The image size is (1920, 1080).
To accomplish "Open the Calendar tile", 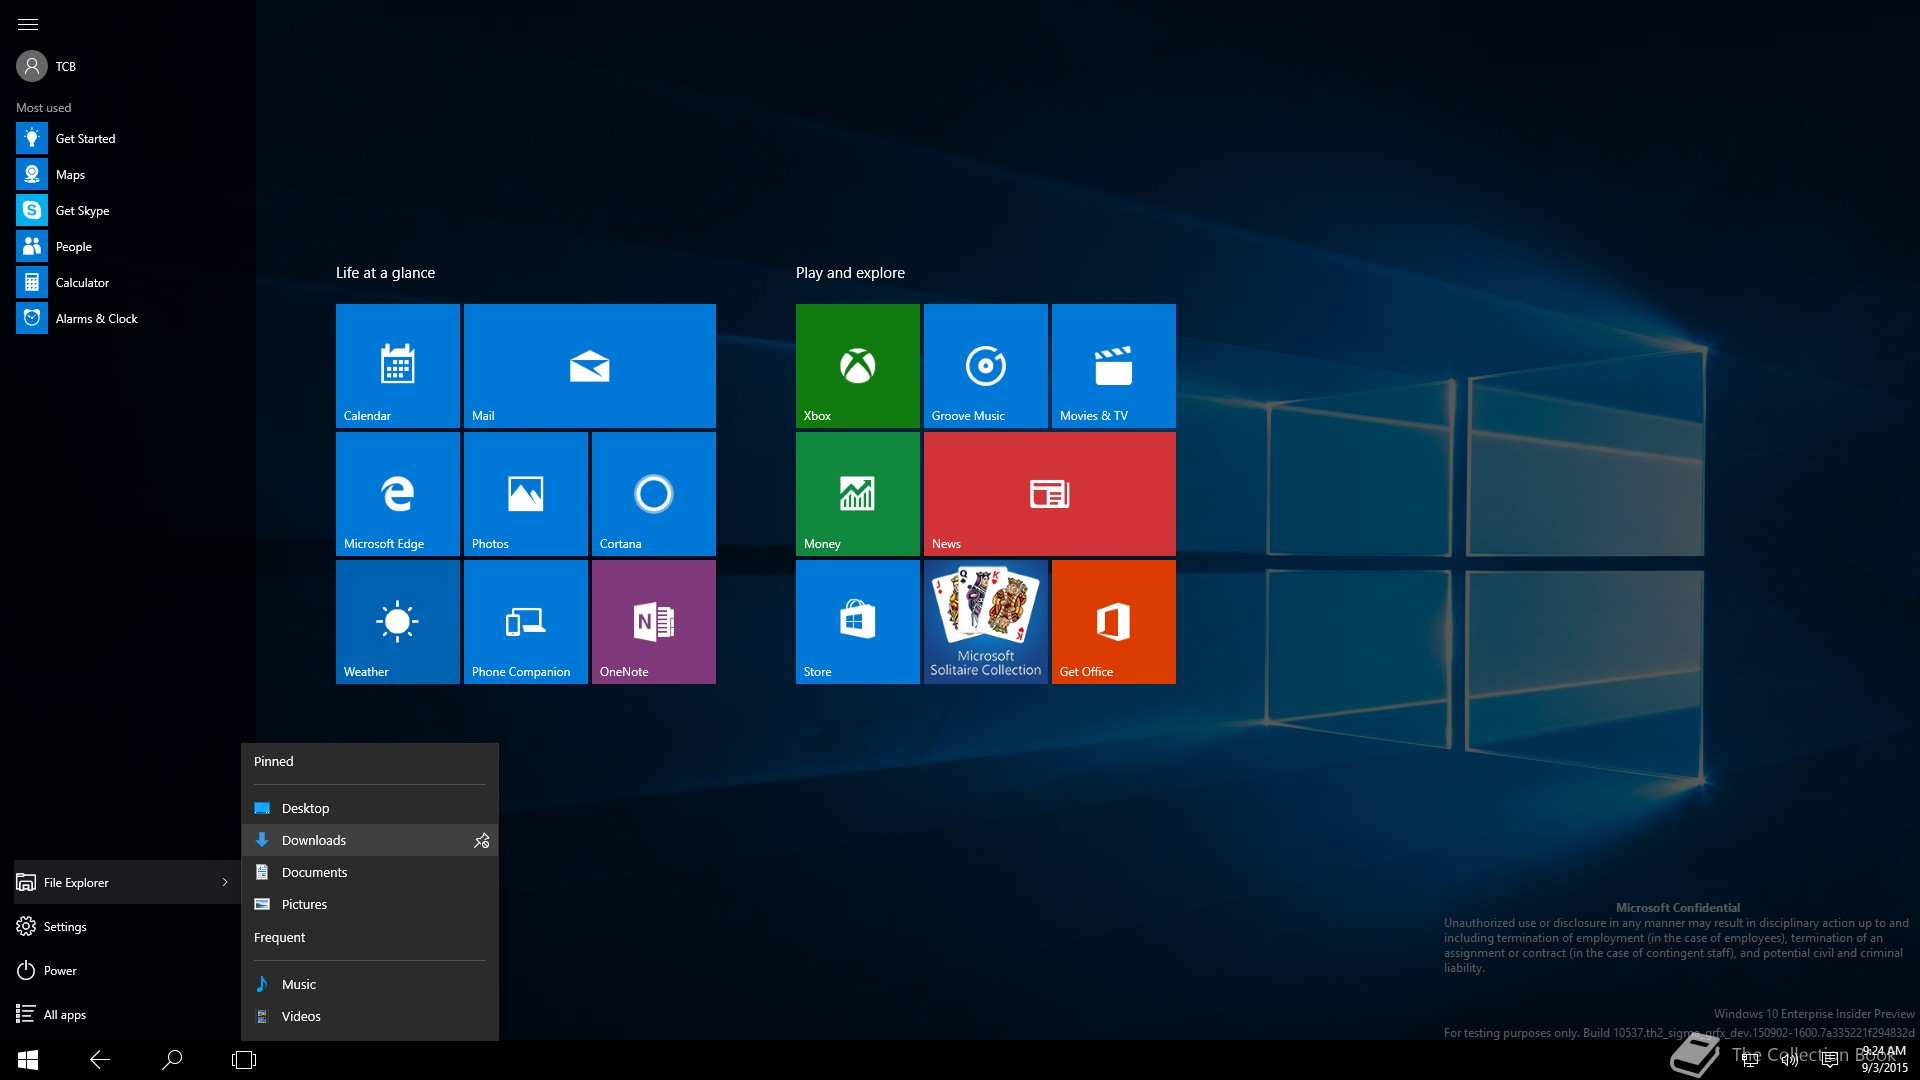I will [398, 366].
